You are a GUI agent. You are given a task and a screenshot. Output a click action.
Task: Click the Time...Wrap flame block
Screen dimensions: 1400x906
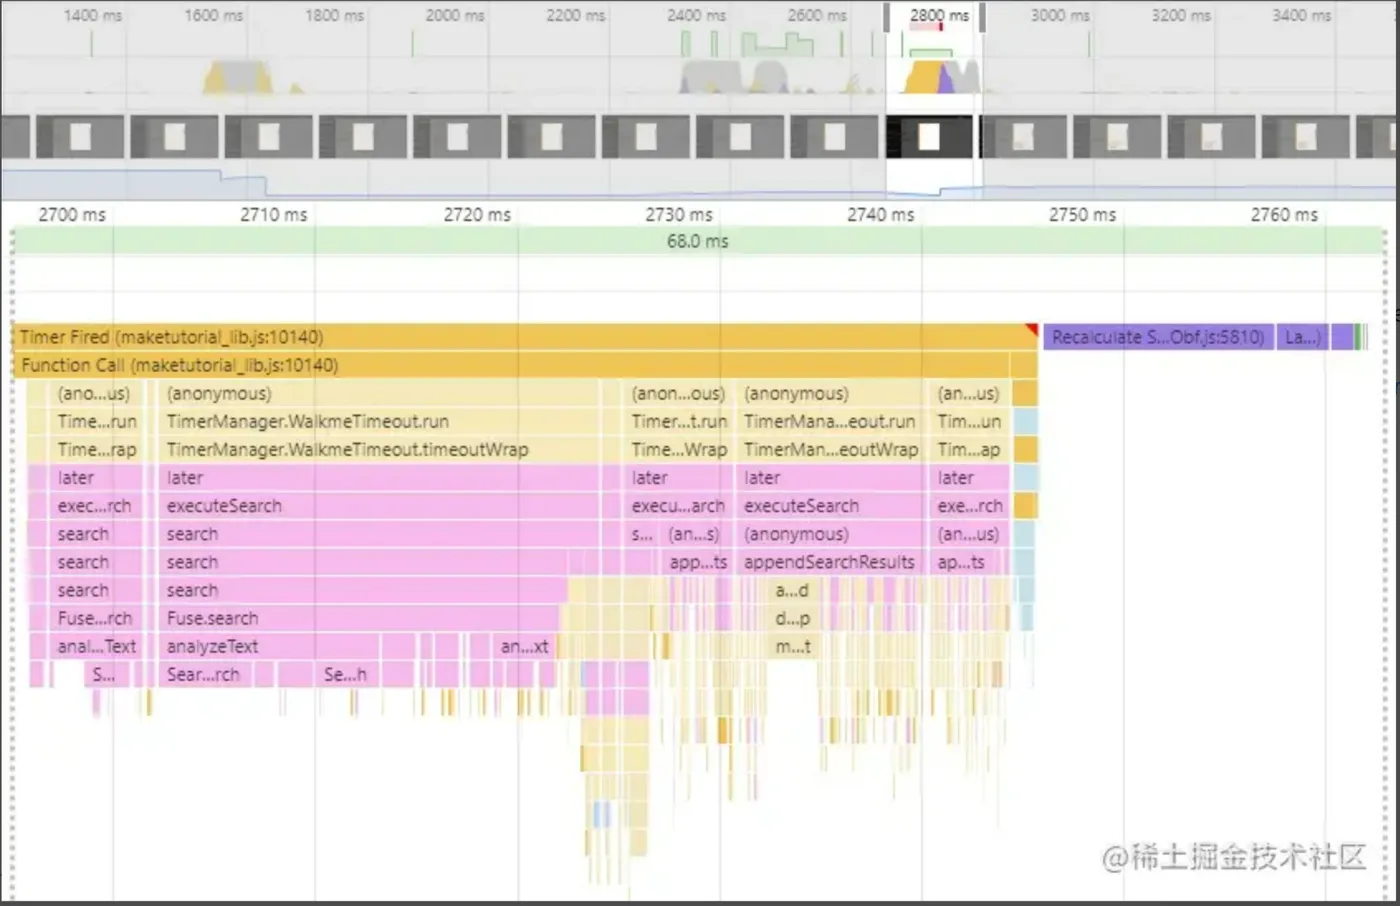[x=677, y=450]
